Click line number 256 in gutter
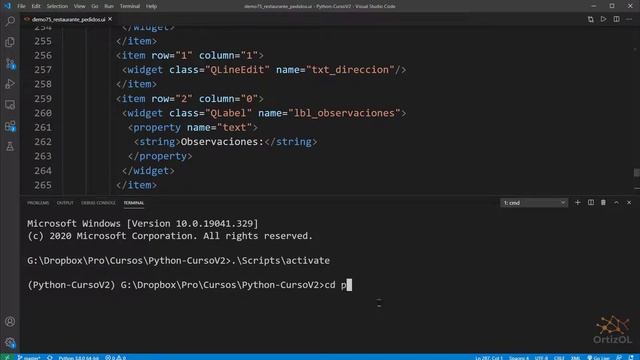 tap(43, 56)
